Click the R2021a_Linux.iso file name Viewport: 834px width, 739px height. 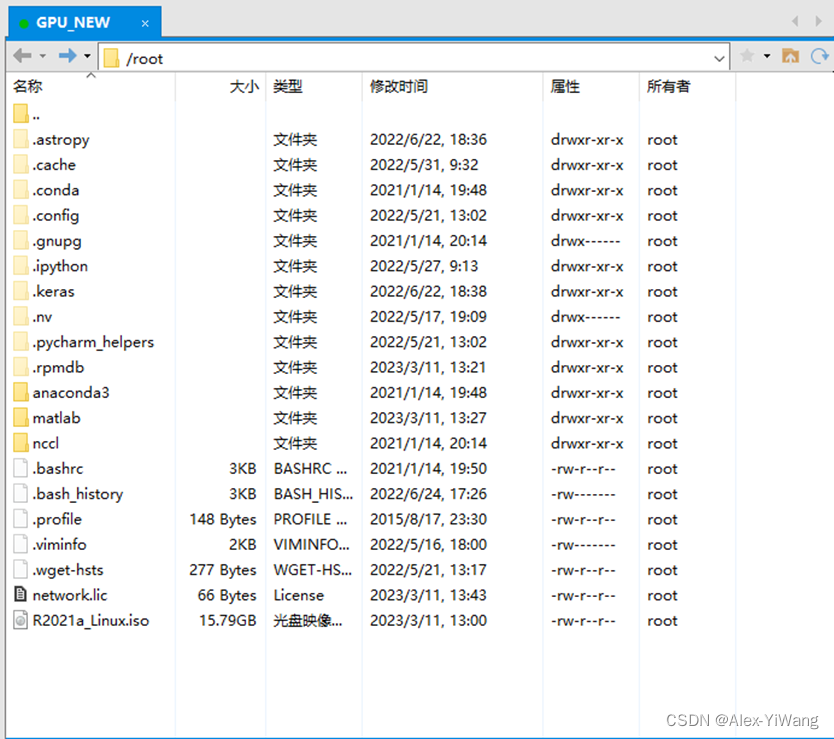(91, 620)
